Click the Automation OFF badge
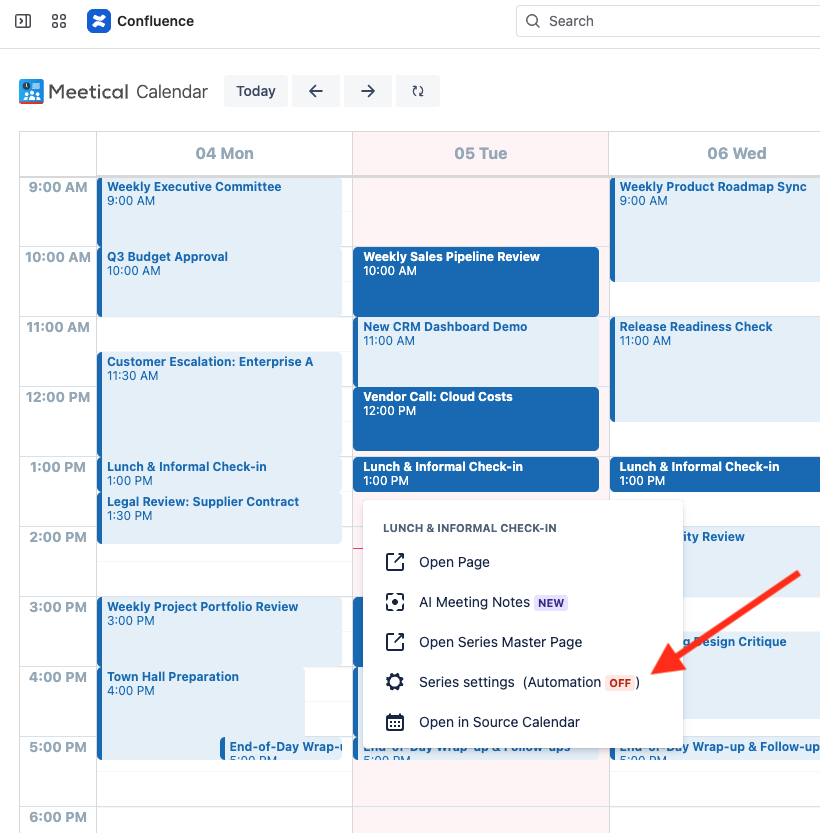This screenshot has width=820, height=833. pos(620,683)
